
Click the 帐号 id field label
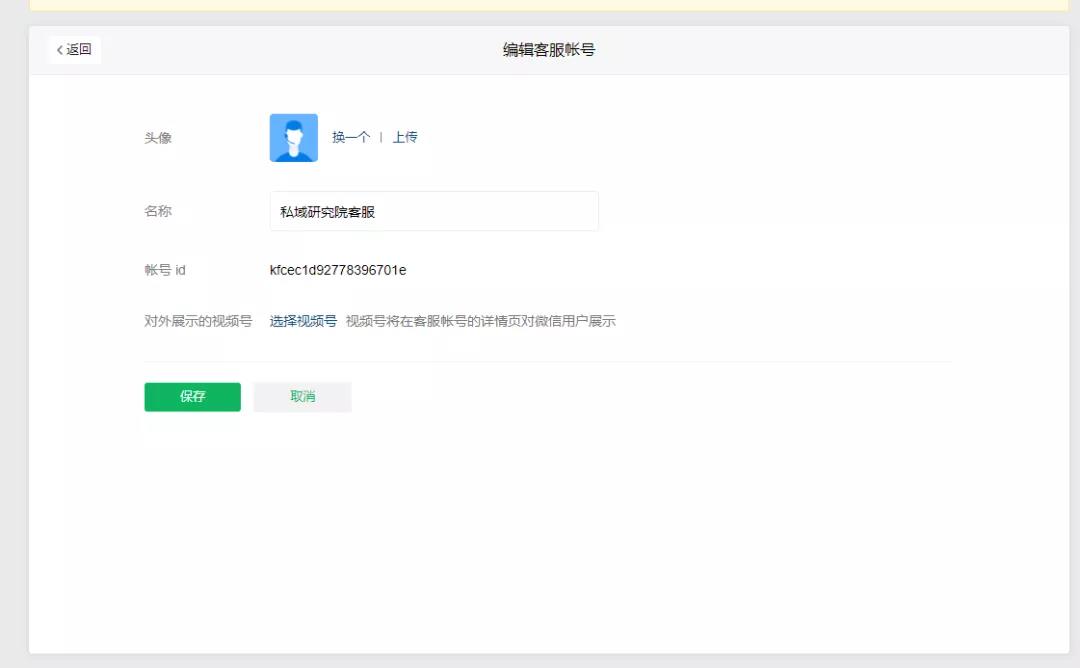point(165,271)
